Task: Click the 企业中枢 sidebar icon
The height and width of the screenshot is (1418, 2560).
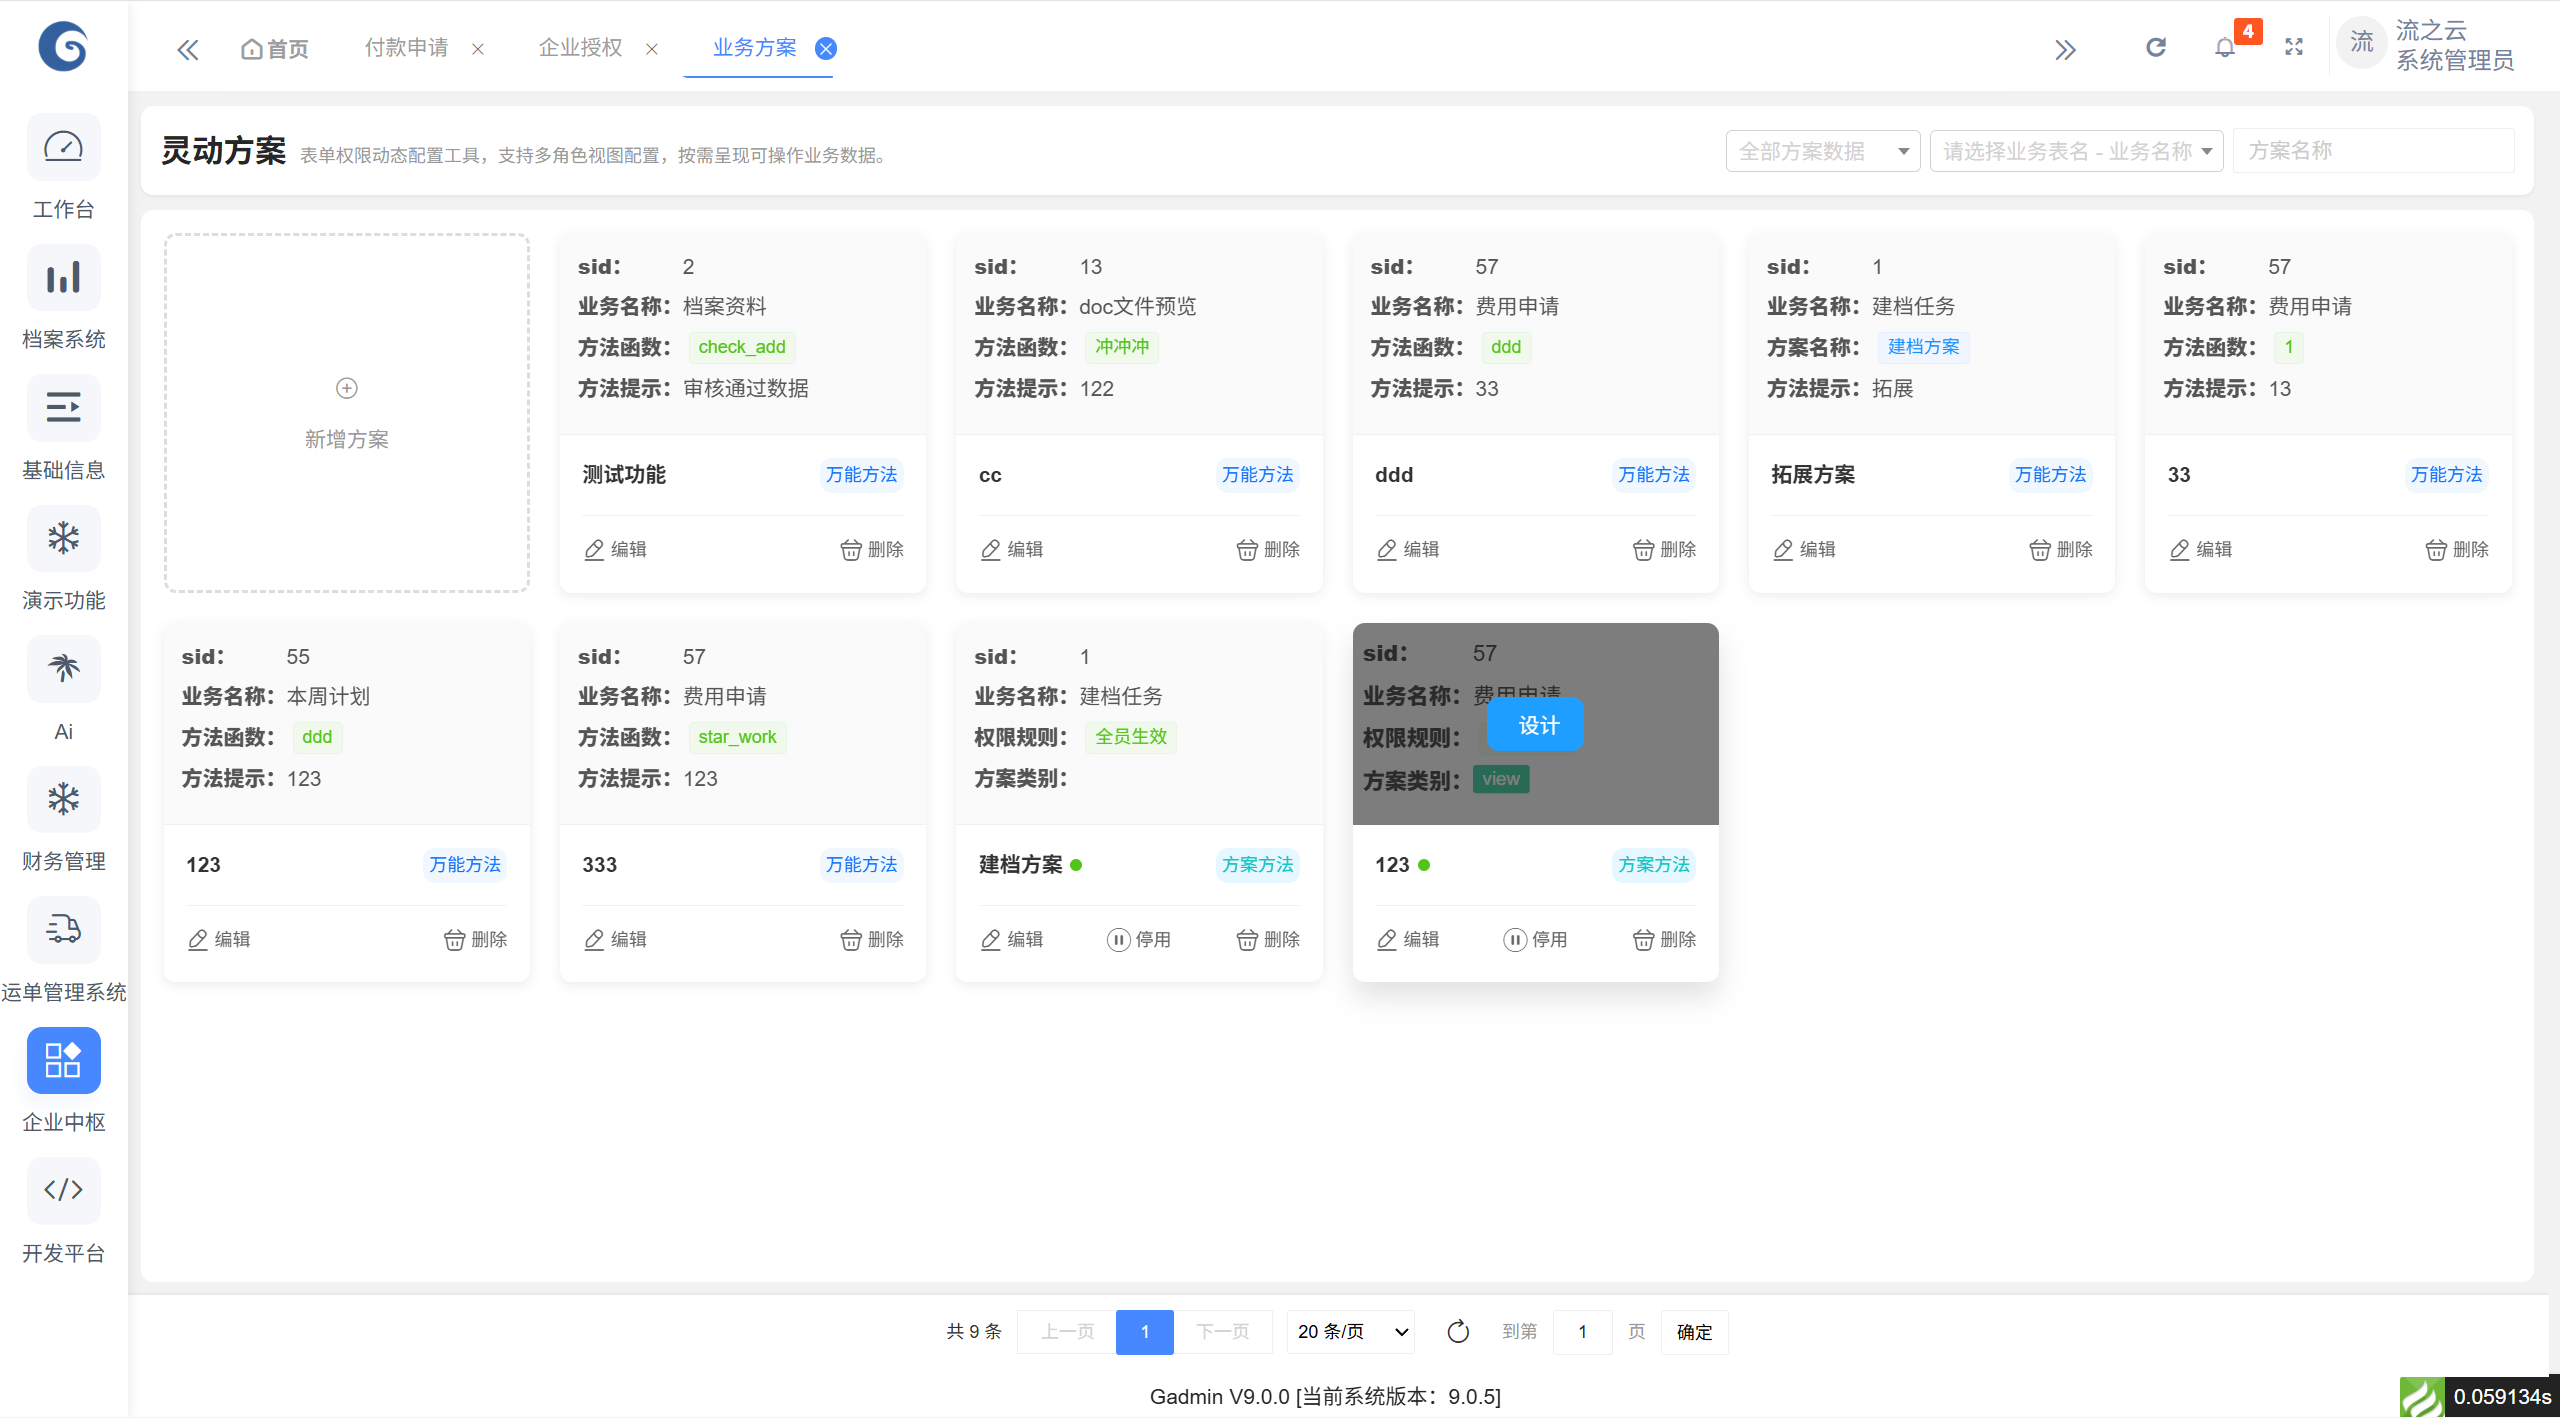Action: click(x=63, y=1060)
